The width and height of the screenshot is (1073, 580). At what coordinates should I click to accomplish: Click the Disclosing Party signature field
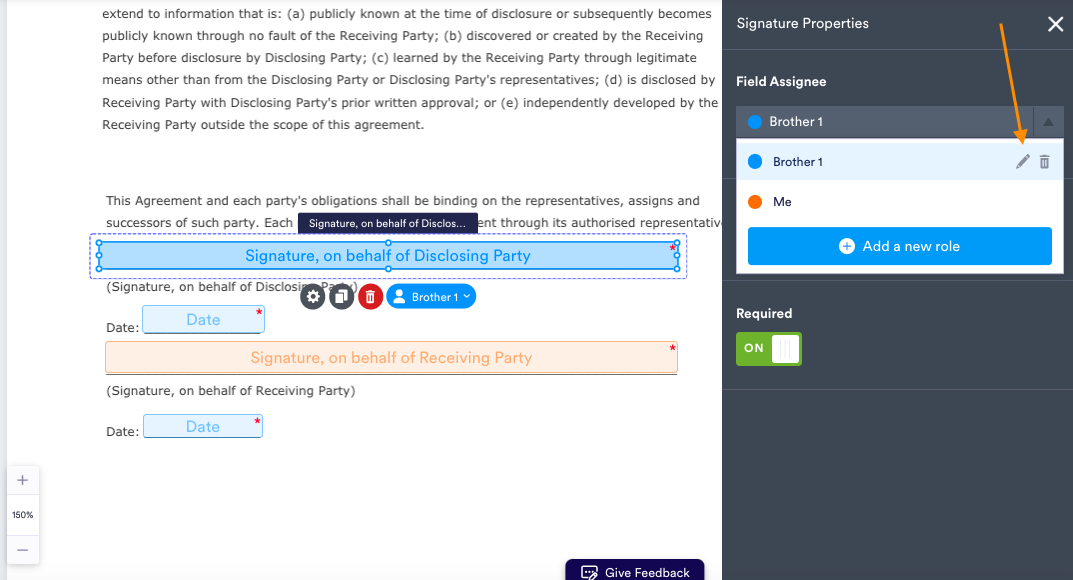(x=388, y=256)
